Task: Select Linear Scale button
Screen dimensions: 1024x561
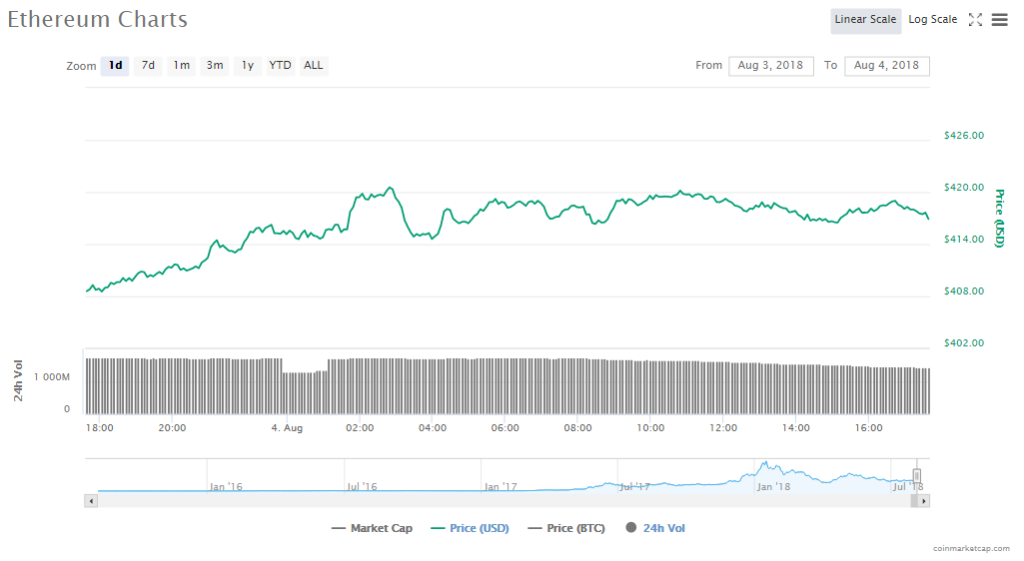Action: (865, 20)
